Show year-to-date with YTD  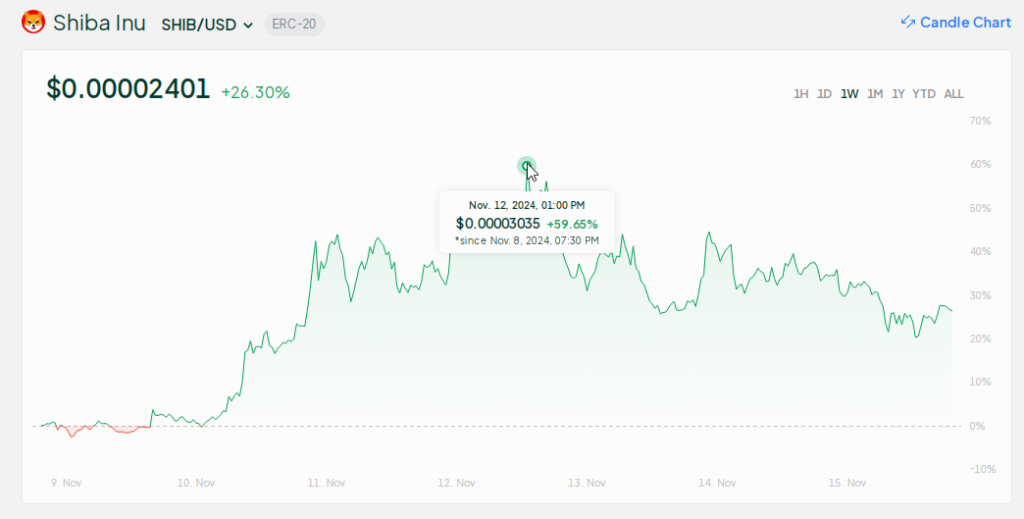(x=924, y=94)
